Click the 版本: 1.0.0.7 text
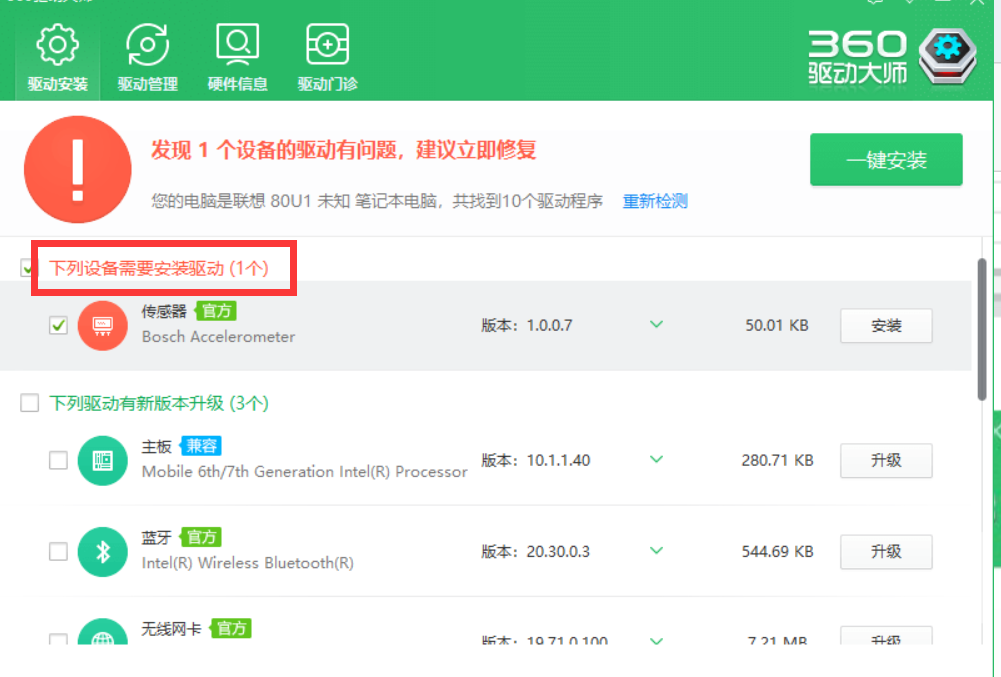1001x677 pixels. click(527, 325)
